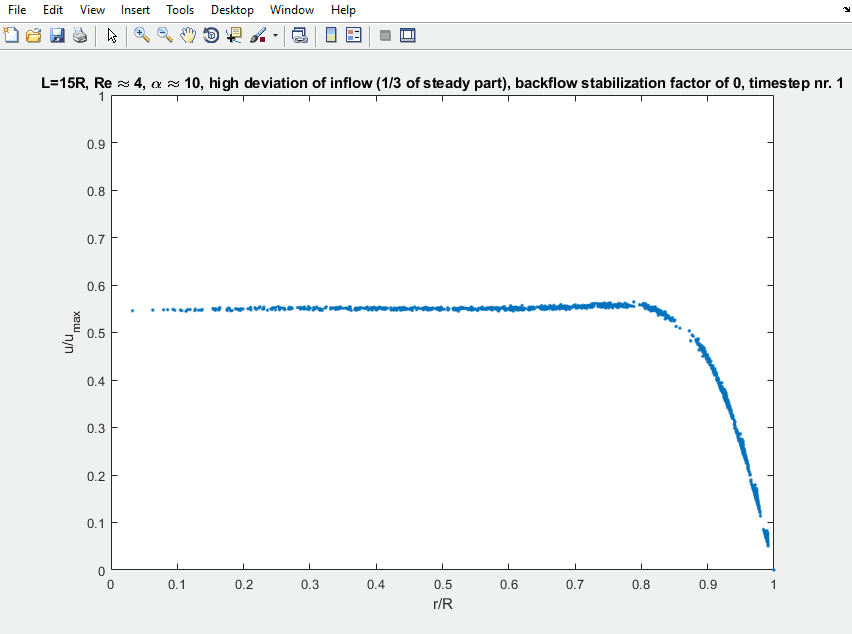
Task: Click Show Plot Tools and Dock Figure
Action: point(407,34)
